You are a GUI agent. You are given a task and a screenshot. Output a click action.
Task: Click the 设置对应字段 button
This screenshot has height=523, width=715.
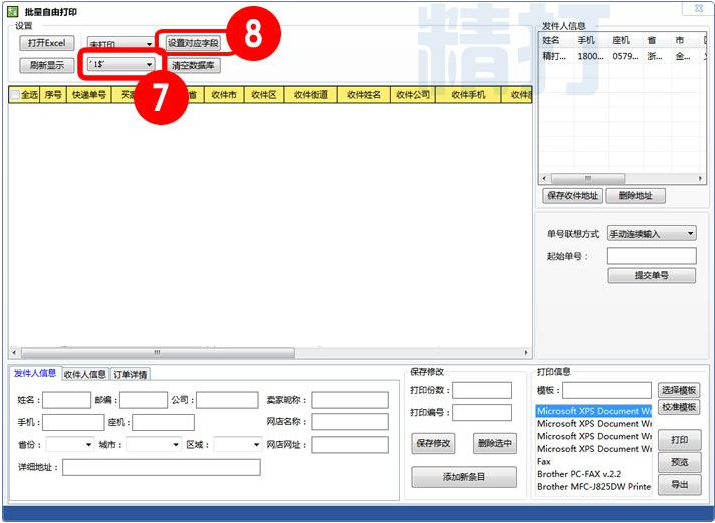[x=192, y=43]
